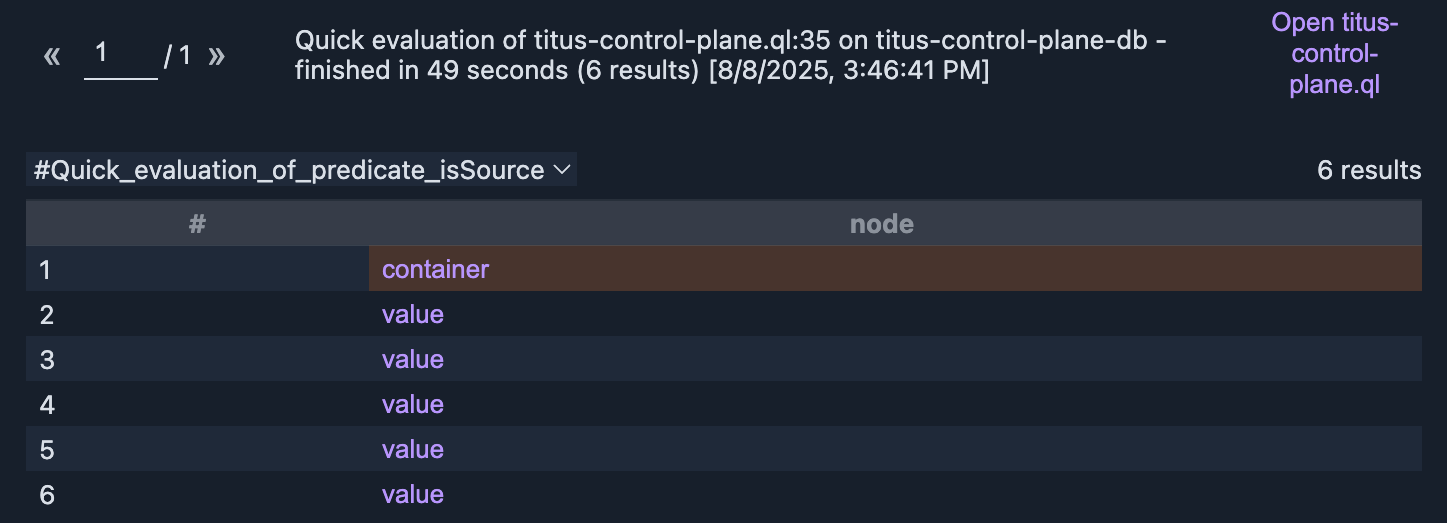Expand the Quick_evaluation_of_predicate_isSource result set dropdown

point(301,170)
